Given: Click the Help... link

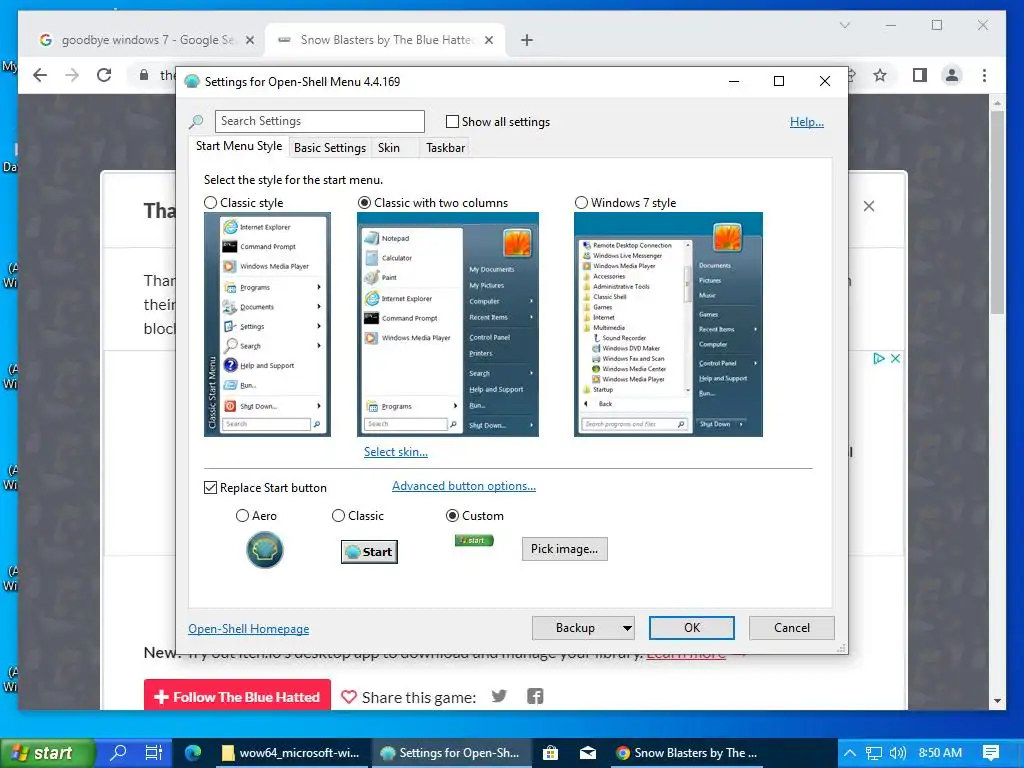Looking at the screenshot, I should pyautogui.click(x=807, y=121).
